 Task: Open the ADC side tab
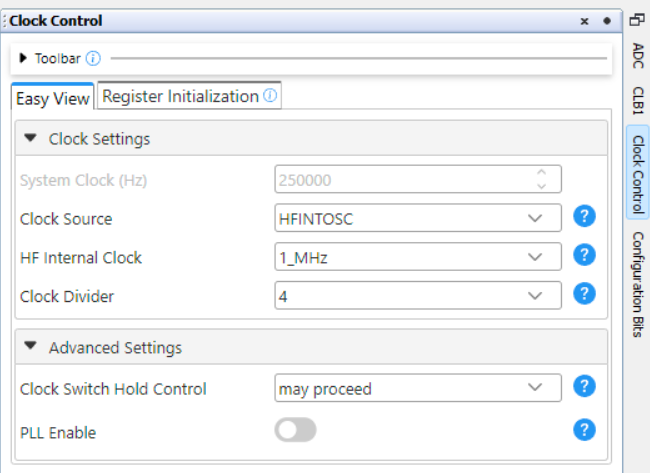pyautogui.click(x=638, y=56)
